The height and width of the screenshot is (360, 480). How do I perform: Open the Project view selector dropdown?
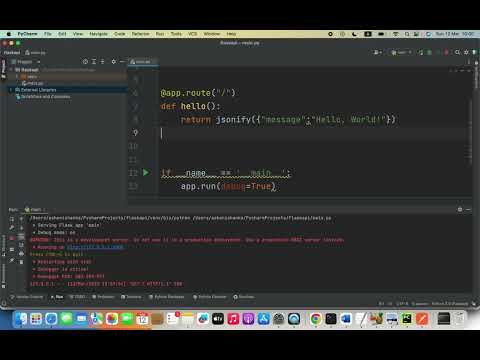click(x=26, y=62)
